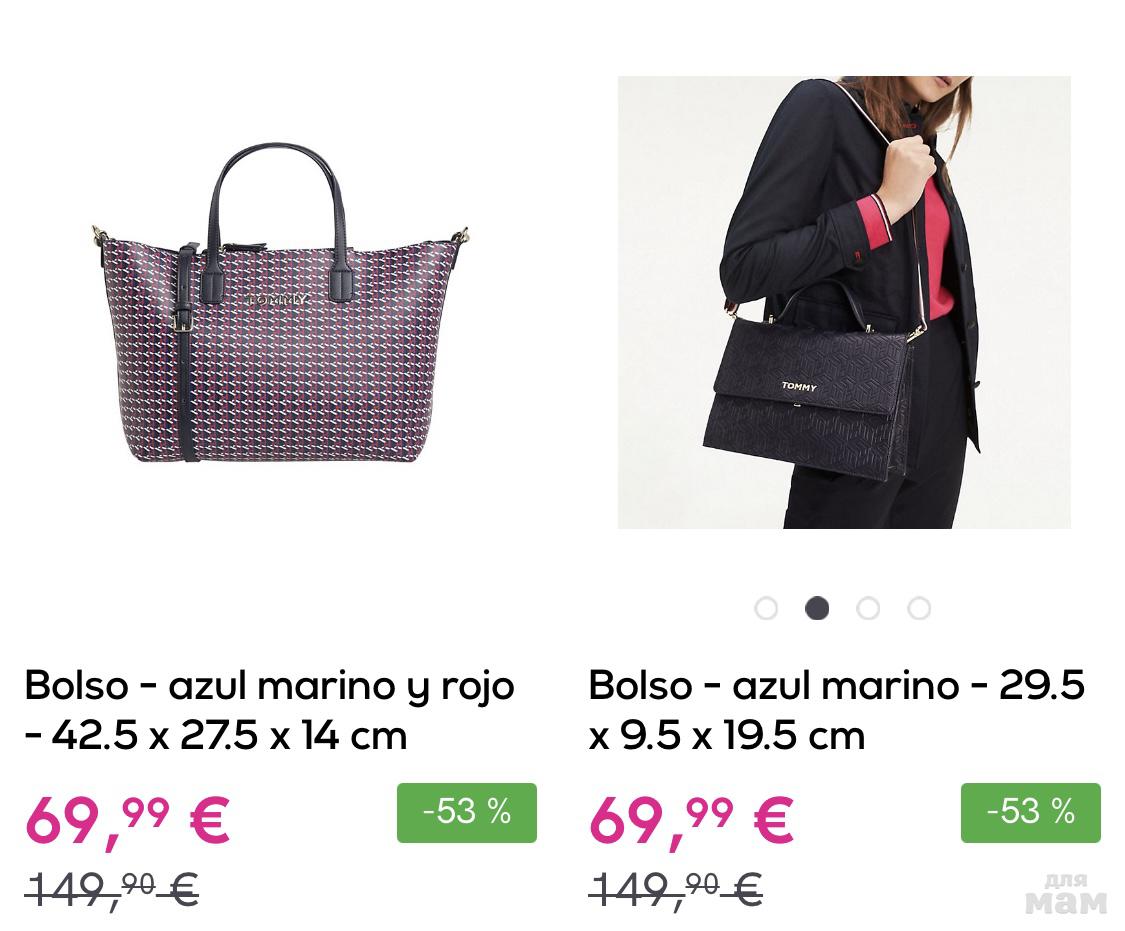The width and height of the screenshot is (1125, 931).
Task: Click the grey 'для мам' watermark logo
Action: [x=1066, y=894]
